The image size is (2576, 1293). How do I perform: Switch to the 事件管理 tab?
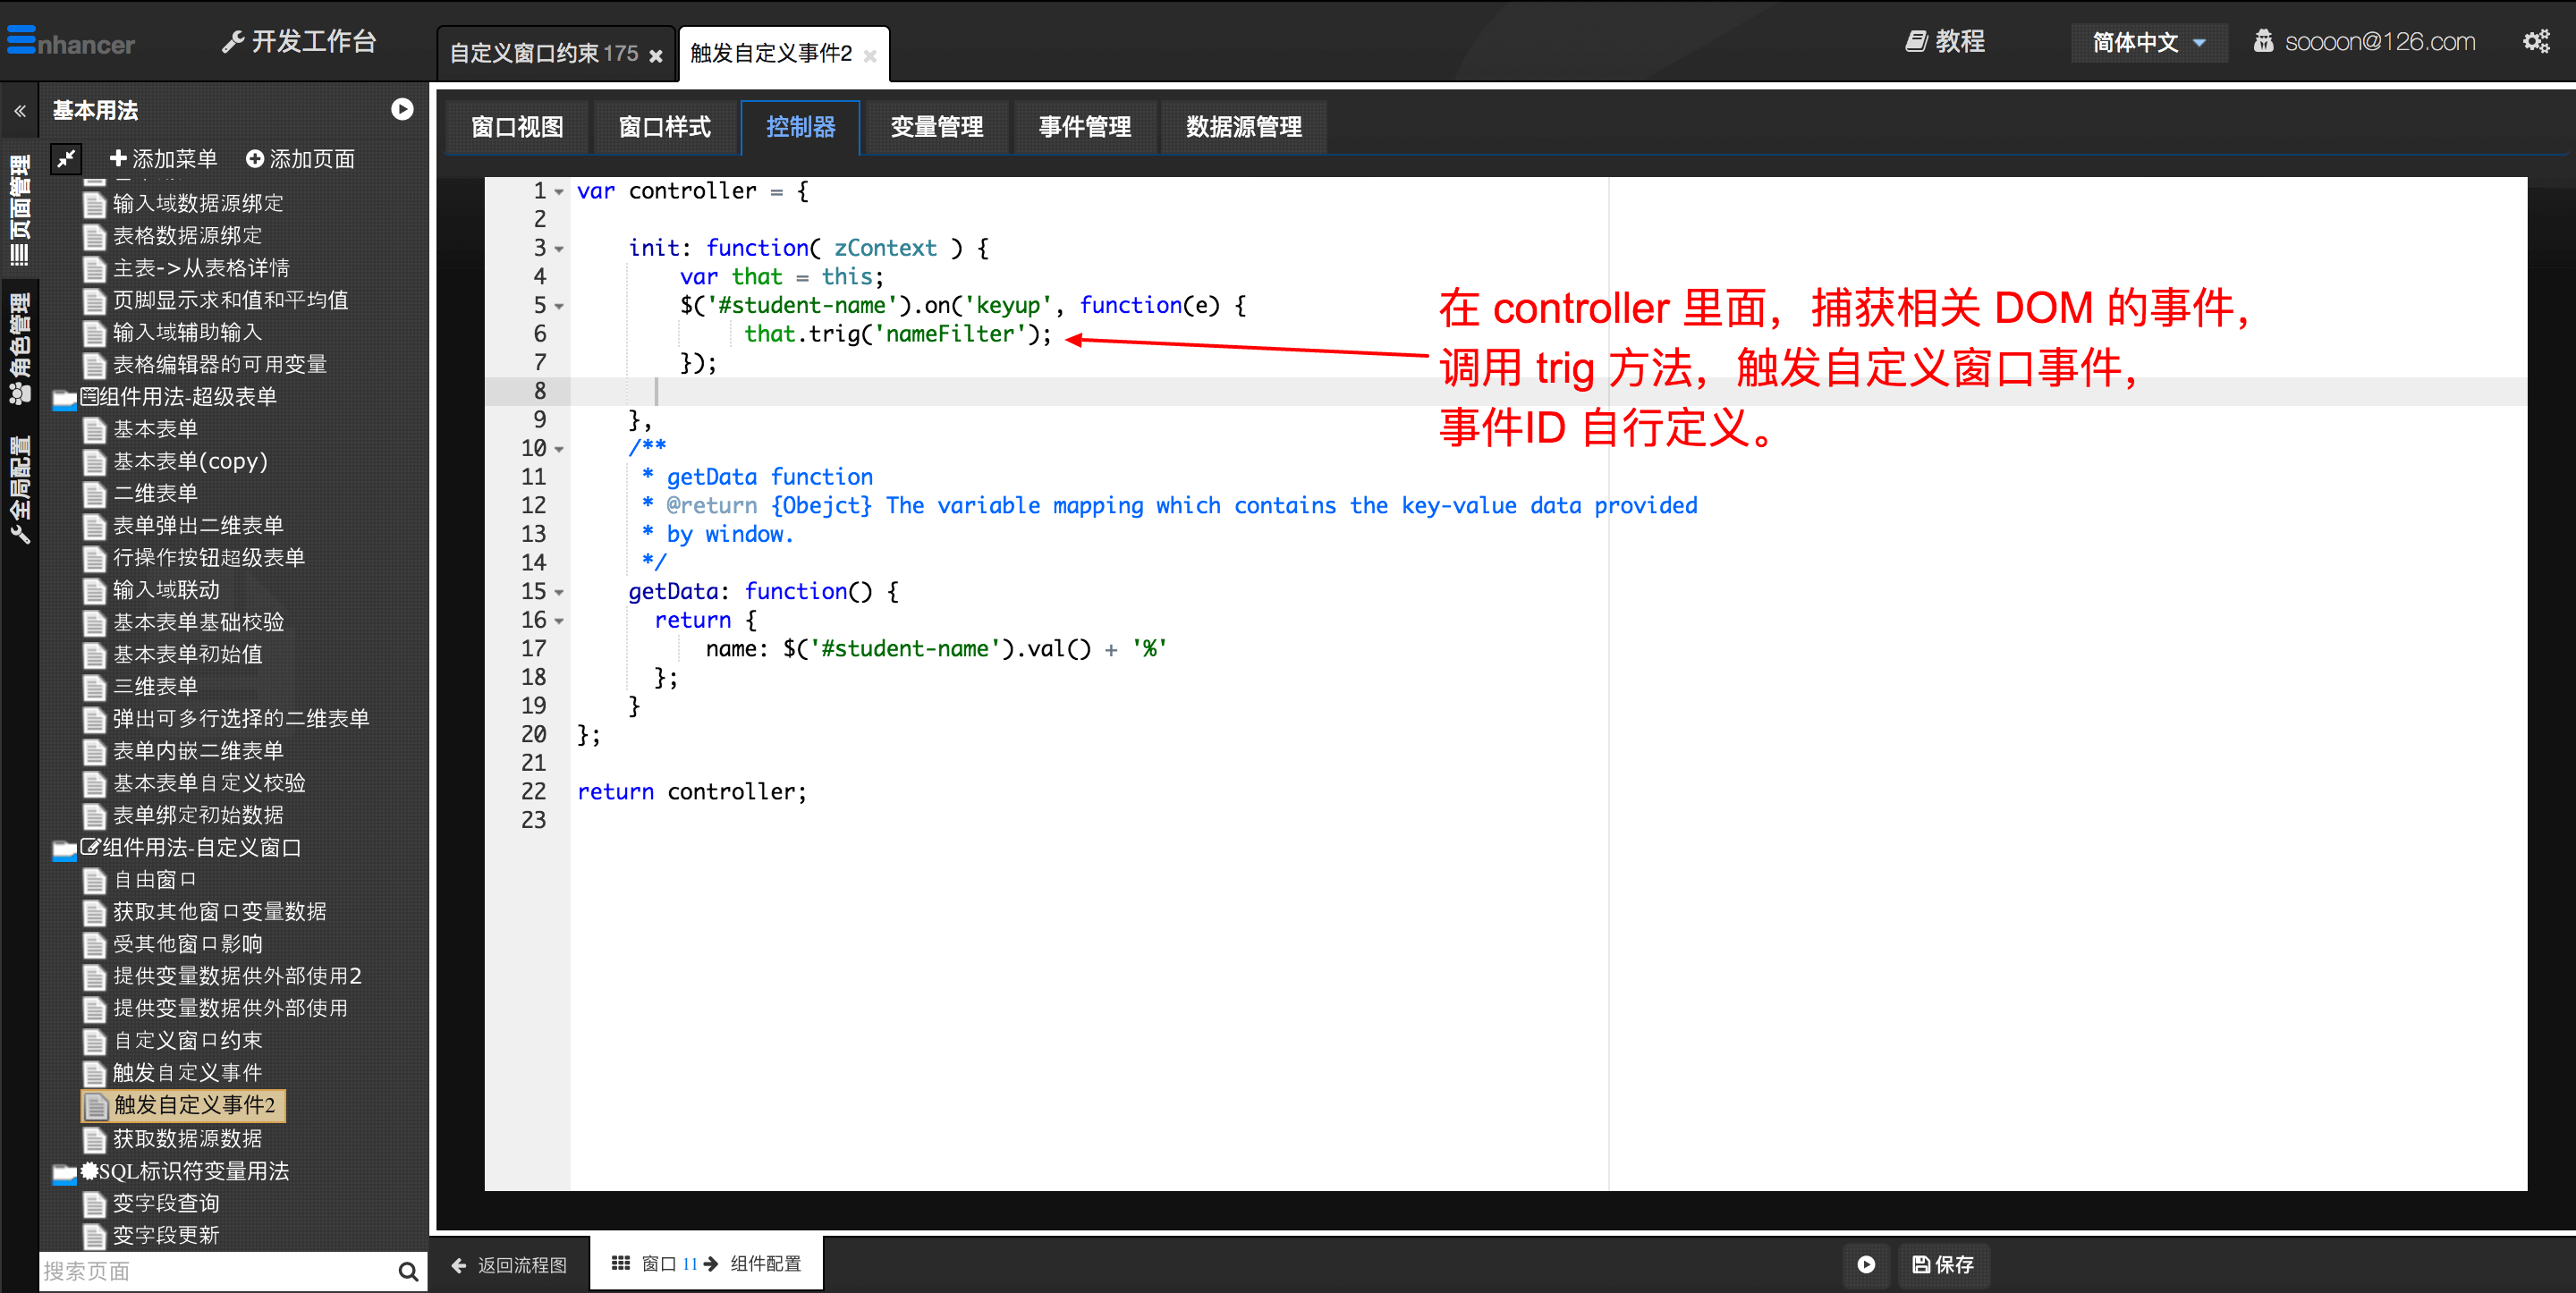(x=1084, y=127)
